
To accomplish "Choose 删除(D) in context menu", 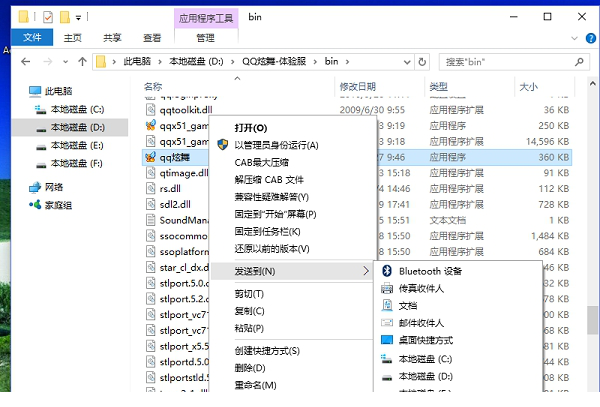I will pyautogui.click(x=293, y=368).
